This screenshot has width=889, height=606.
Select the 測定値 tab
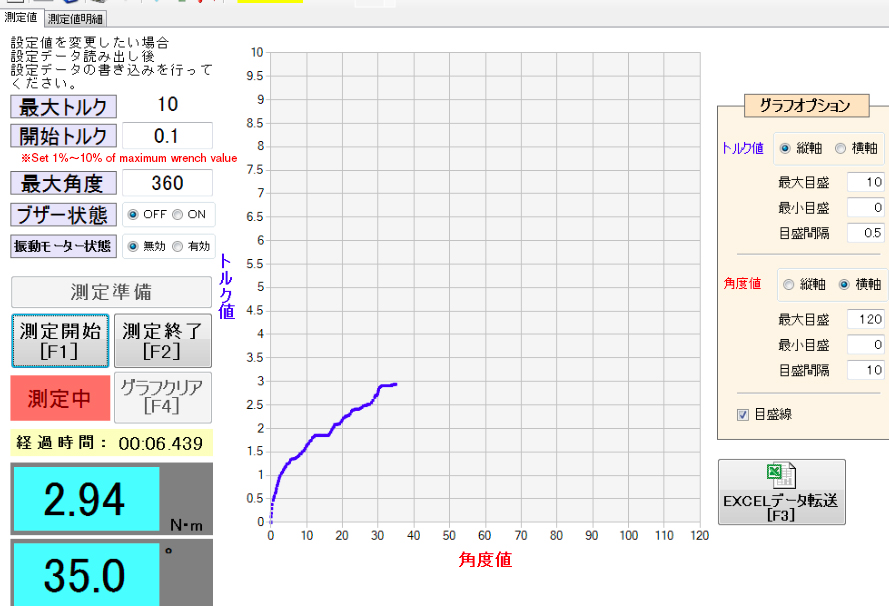pos(21,17)
